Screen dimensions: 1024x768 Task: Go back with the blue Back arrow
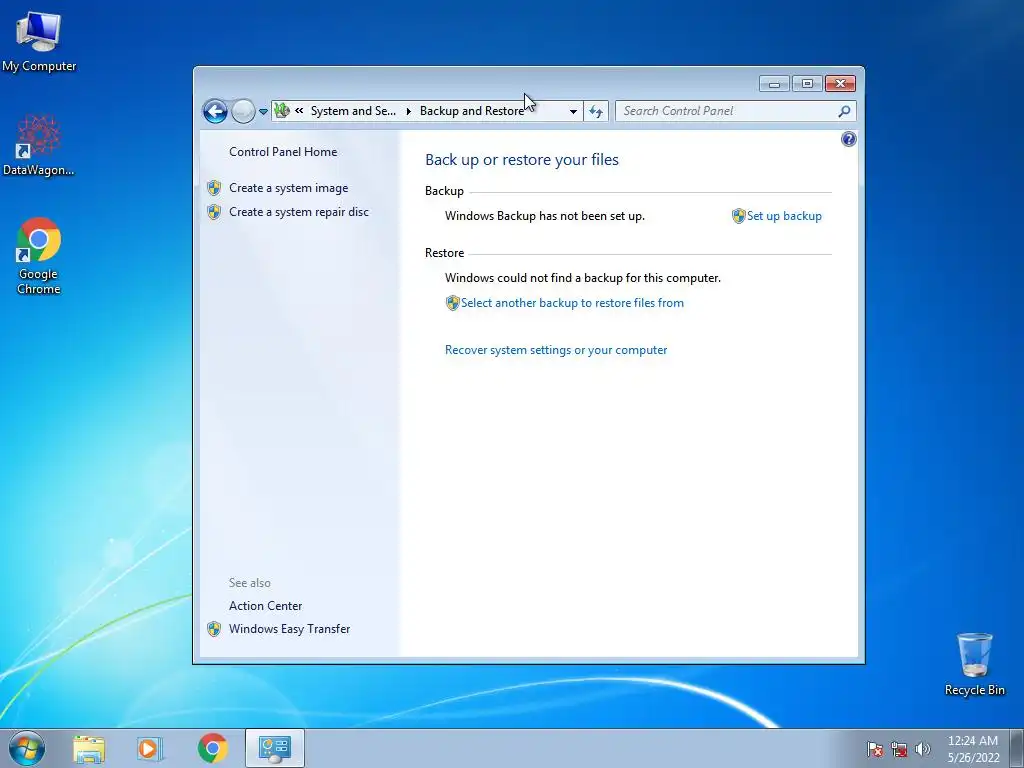click(x=215, y=111)
